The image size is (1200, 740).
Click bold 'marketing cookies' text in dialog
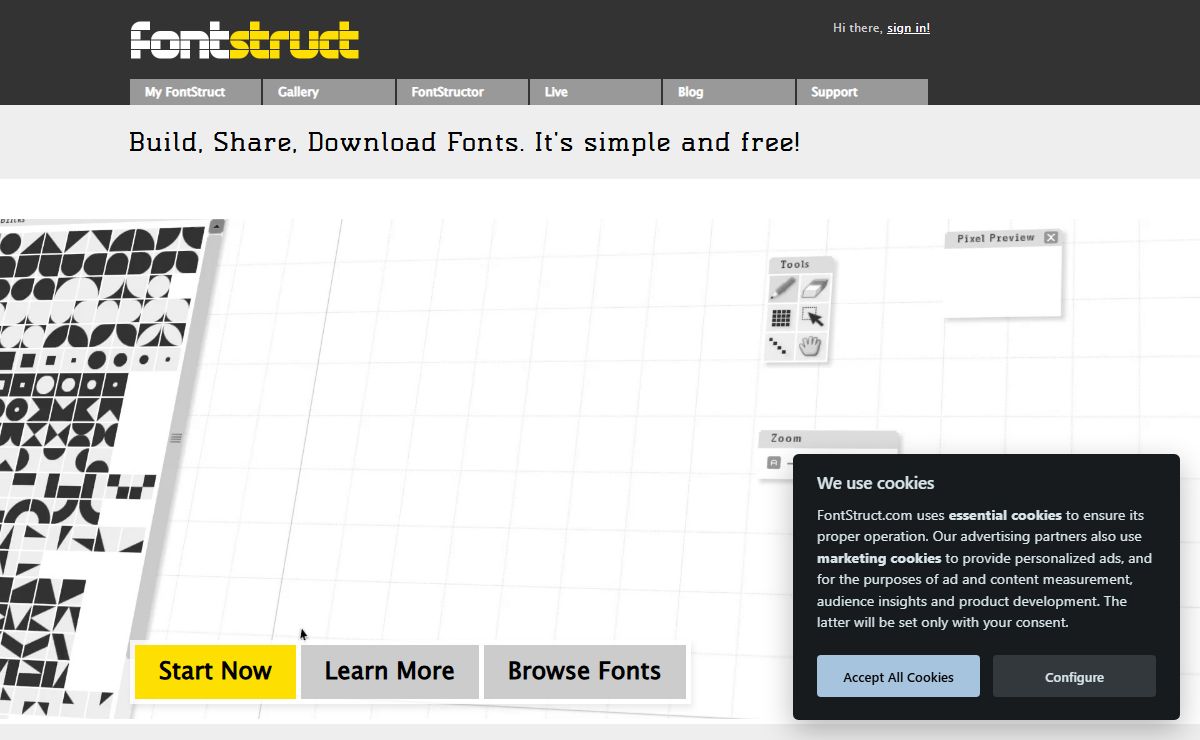(879, 558)
